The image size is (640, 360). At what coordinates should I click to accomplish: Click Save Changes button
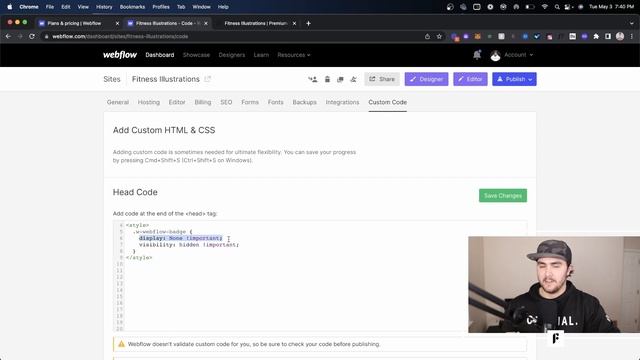(x=503, y=196)
